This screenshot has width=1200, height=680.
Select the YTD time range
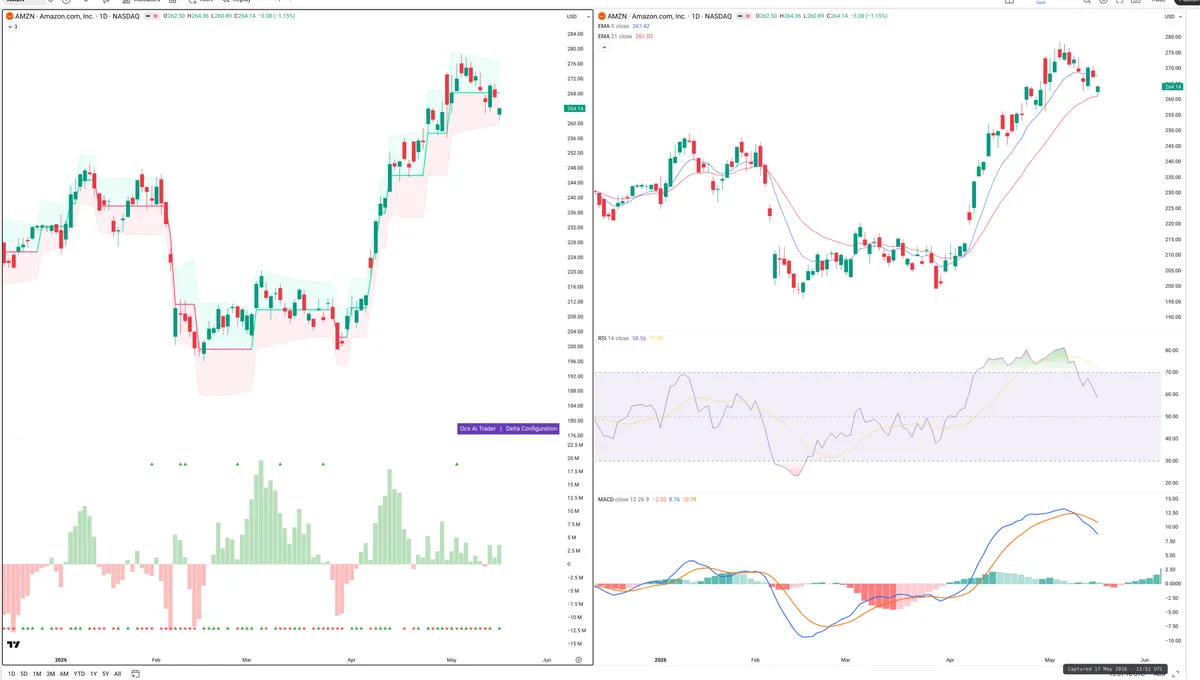pyautogui.click(x=79, y=674)
